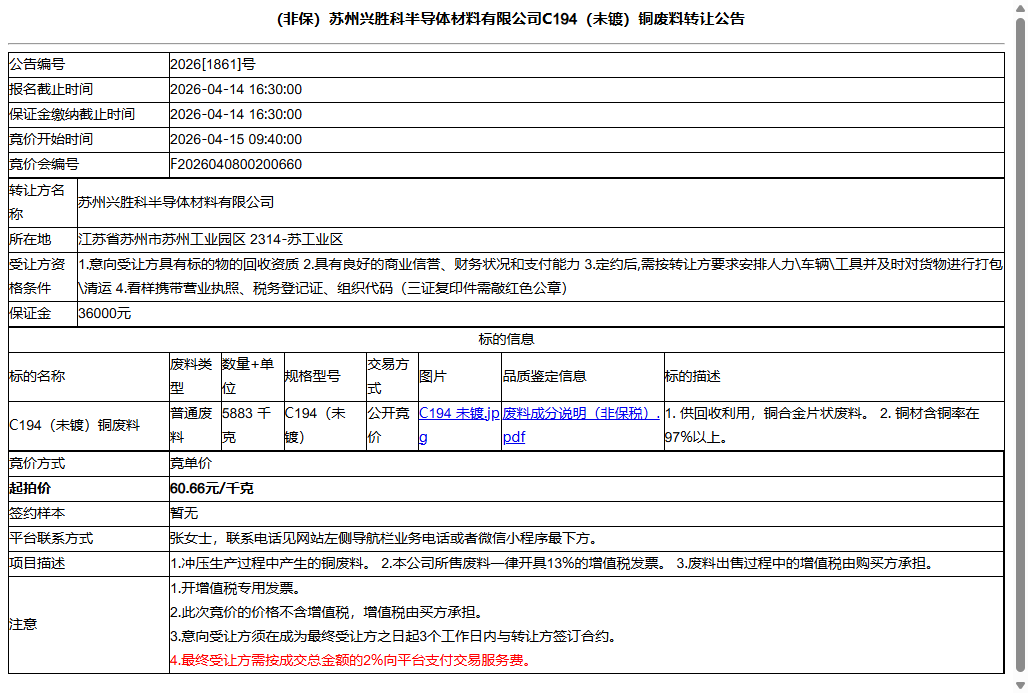Click the starting price 60.66元/千克
Image resolution: width=1028 pixels, height=693 pixels.
(211, 488)
